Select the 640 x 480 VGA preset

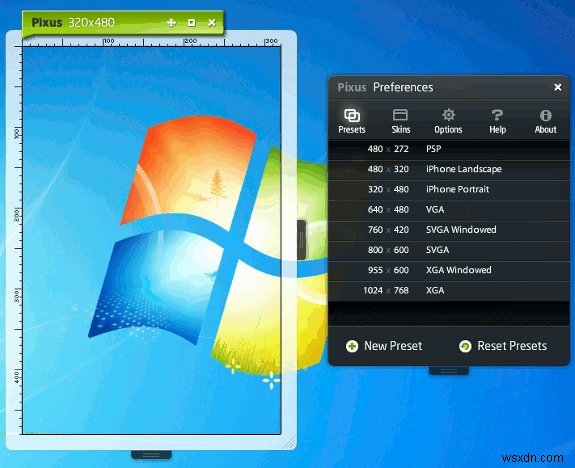point(449,209)
